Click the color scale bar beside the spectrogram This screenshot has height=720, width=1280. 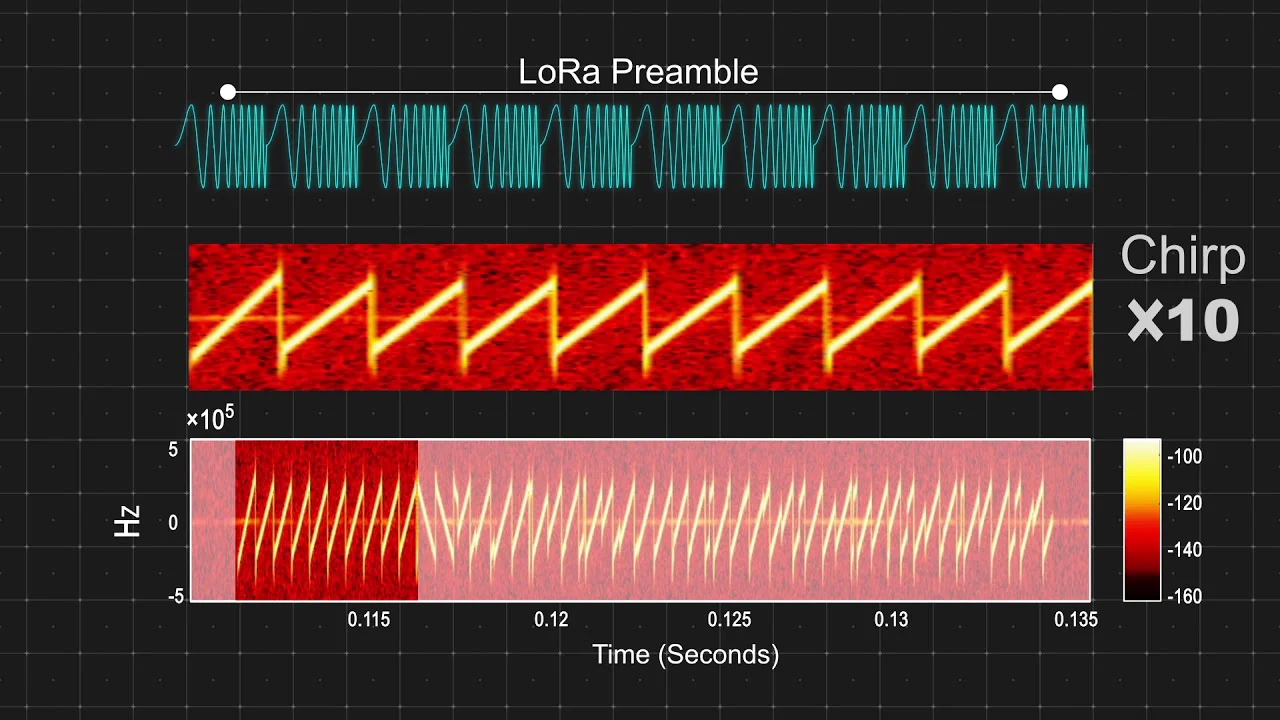coord(1142,520)
